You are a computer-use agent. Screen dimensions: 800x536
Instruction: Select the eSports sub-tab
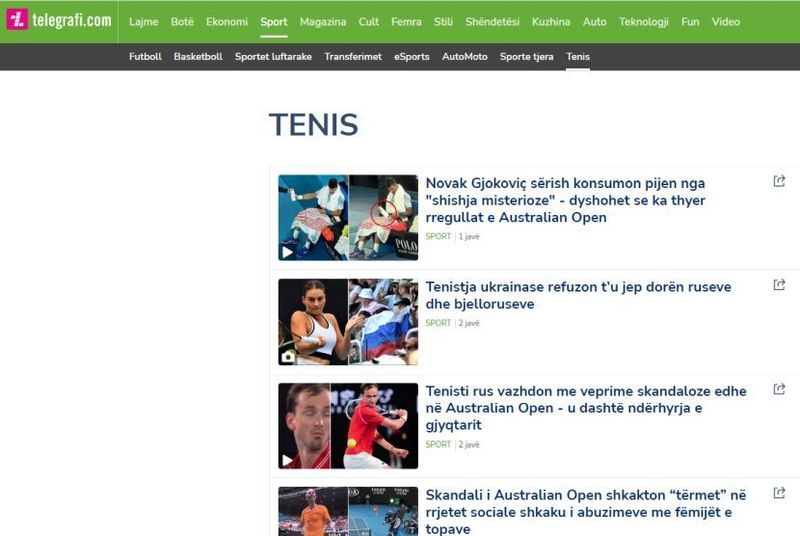point(412,57)
